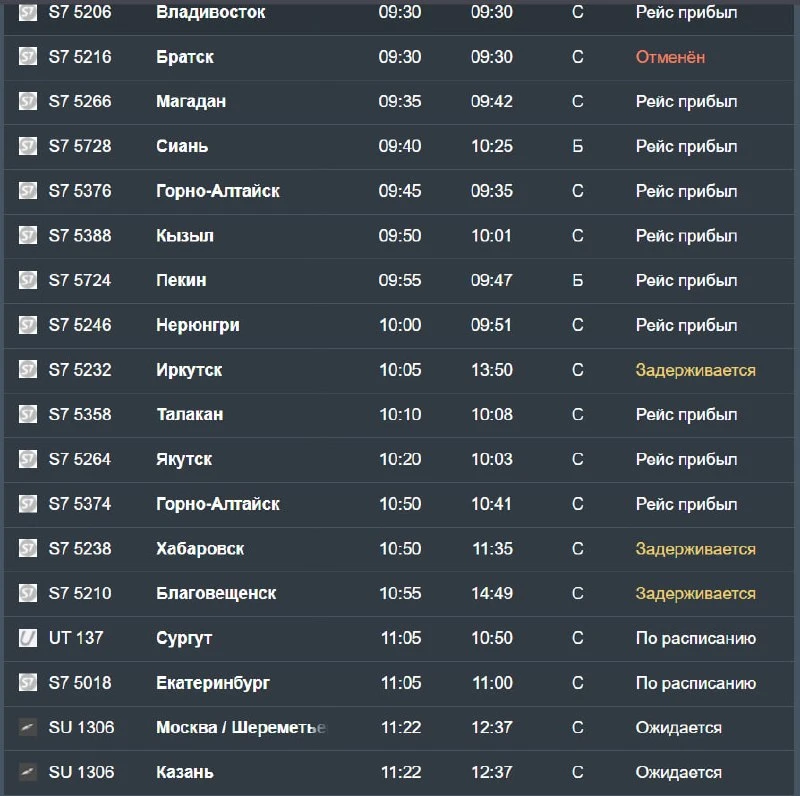Viewport: 800px width, 796px height.
Task: Click the Aeroflot icon for the Казань flight
Action: coord(28,772)
